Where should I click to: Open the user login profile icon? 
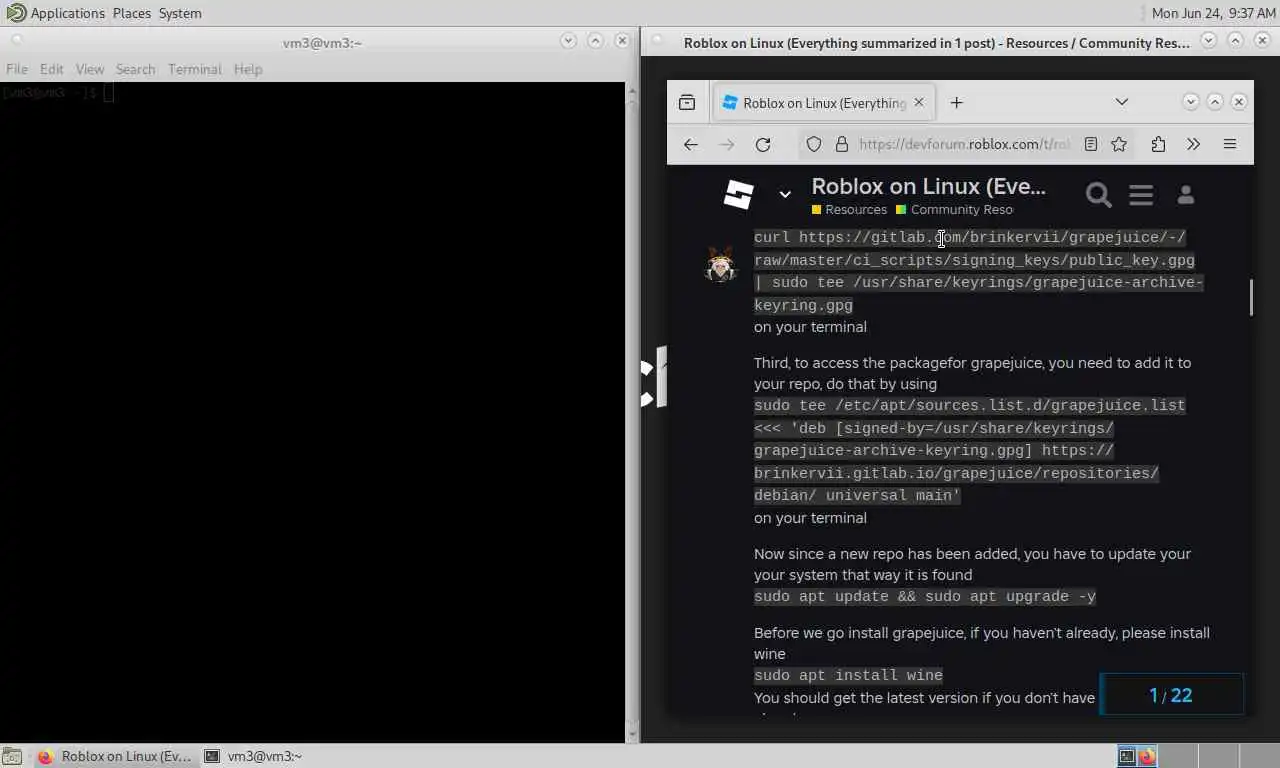(1185, 195)
